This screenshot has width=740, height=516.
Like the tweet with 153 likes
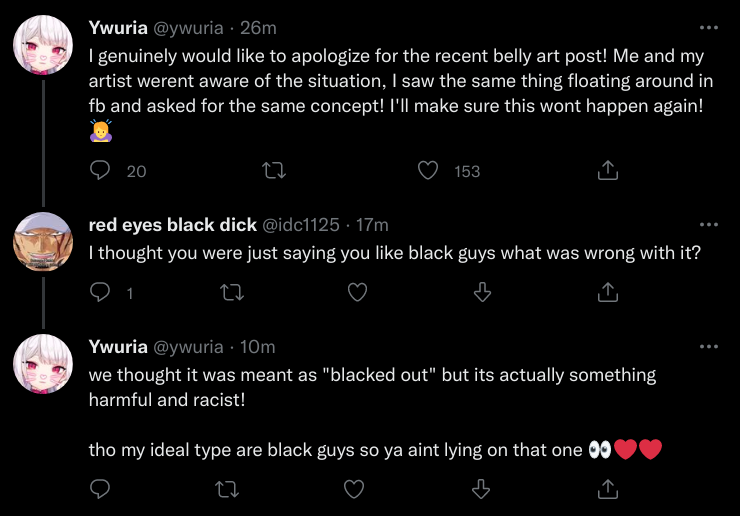pos(428,170)
